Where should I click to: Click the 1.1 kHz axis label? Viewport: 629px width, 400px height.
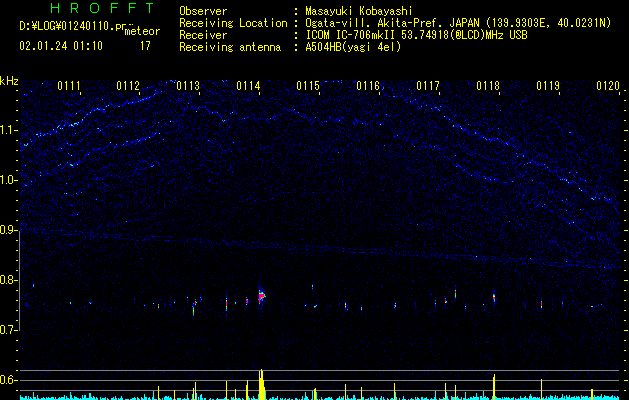[x=9, y=130]
